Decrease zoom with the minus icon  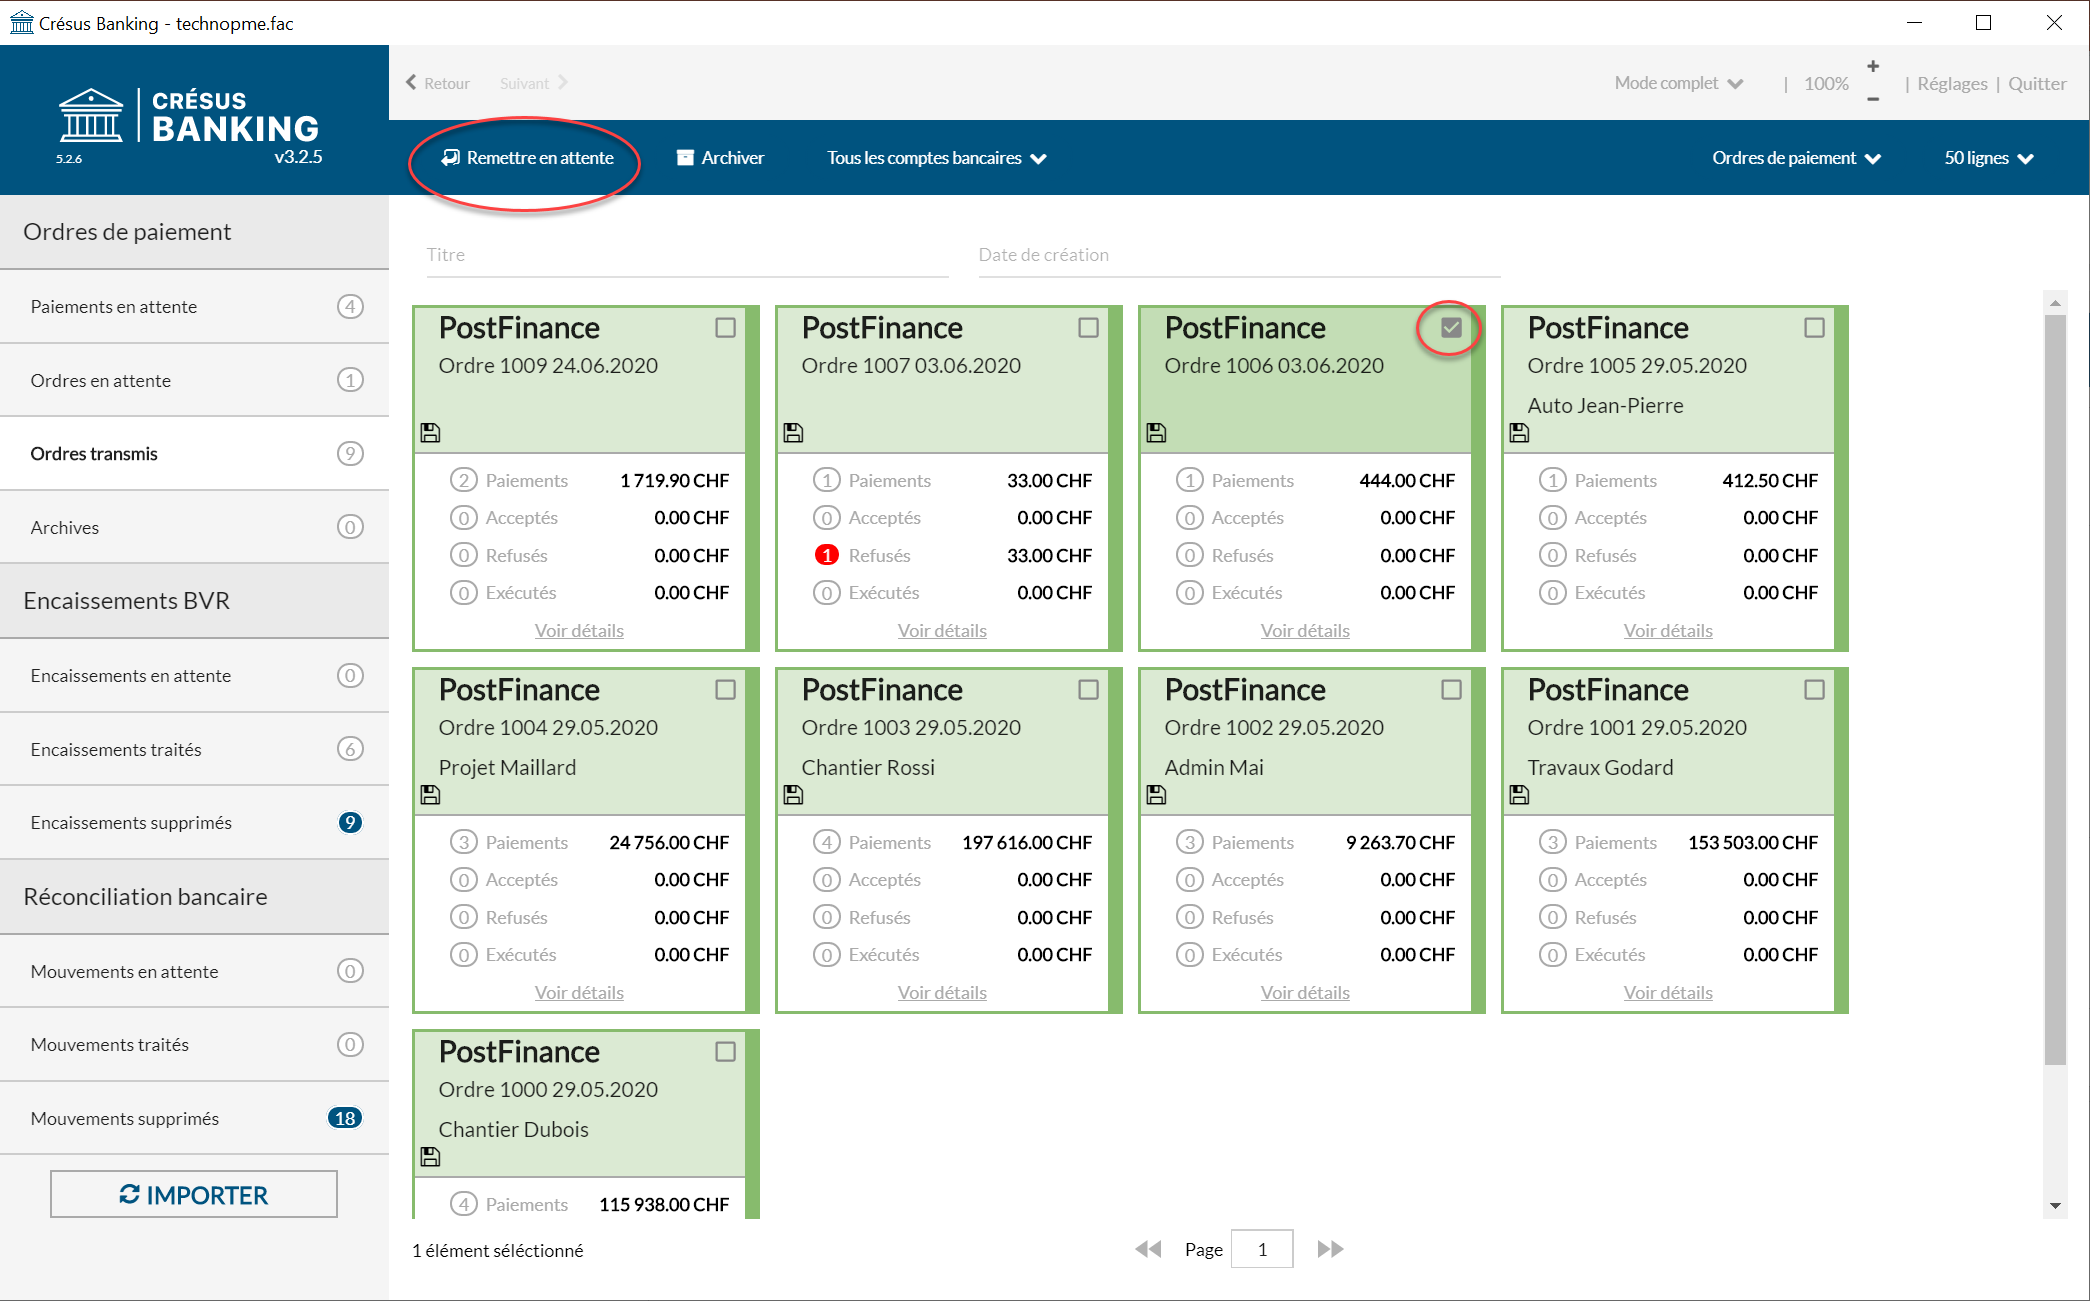point(1873,99)
